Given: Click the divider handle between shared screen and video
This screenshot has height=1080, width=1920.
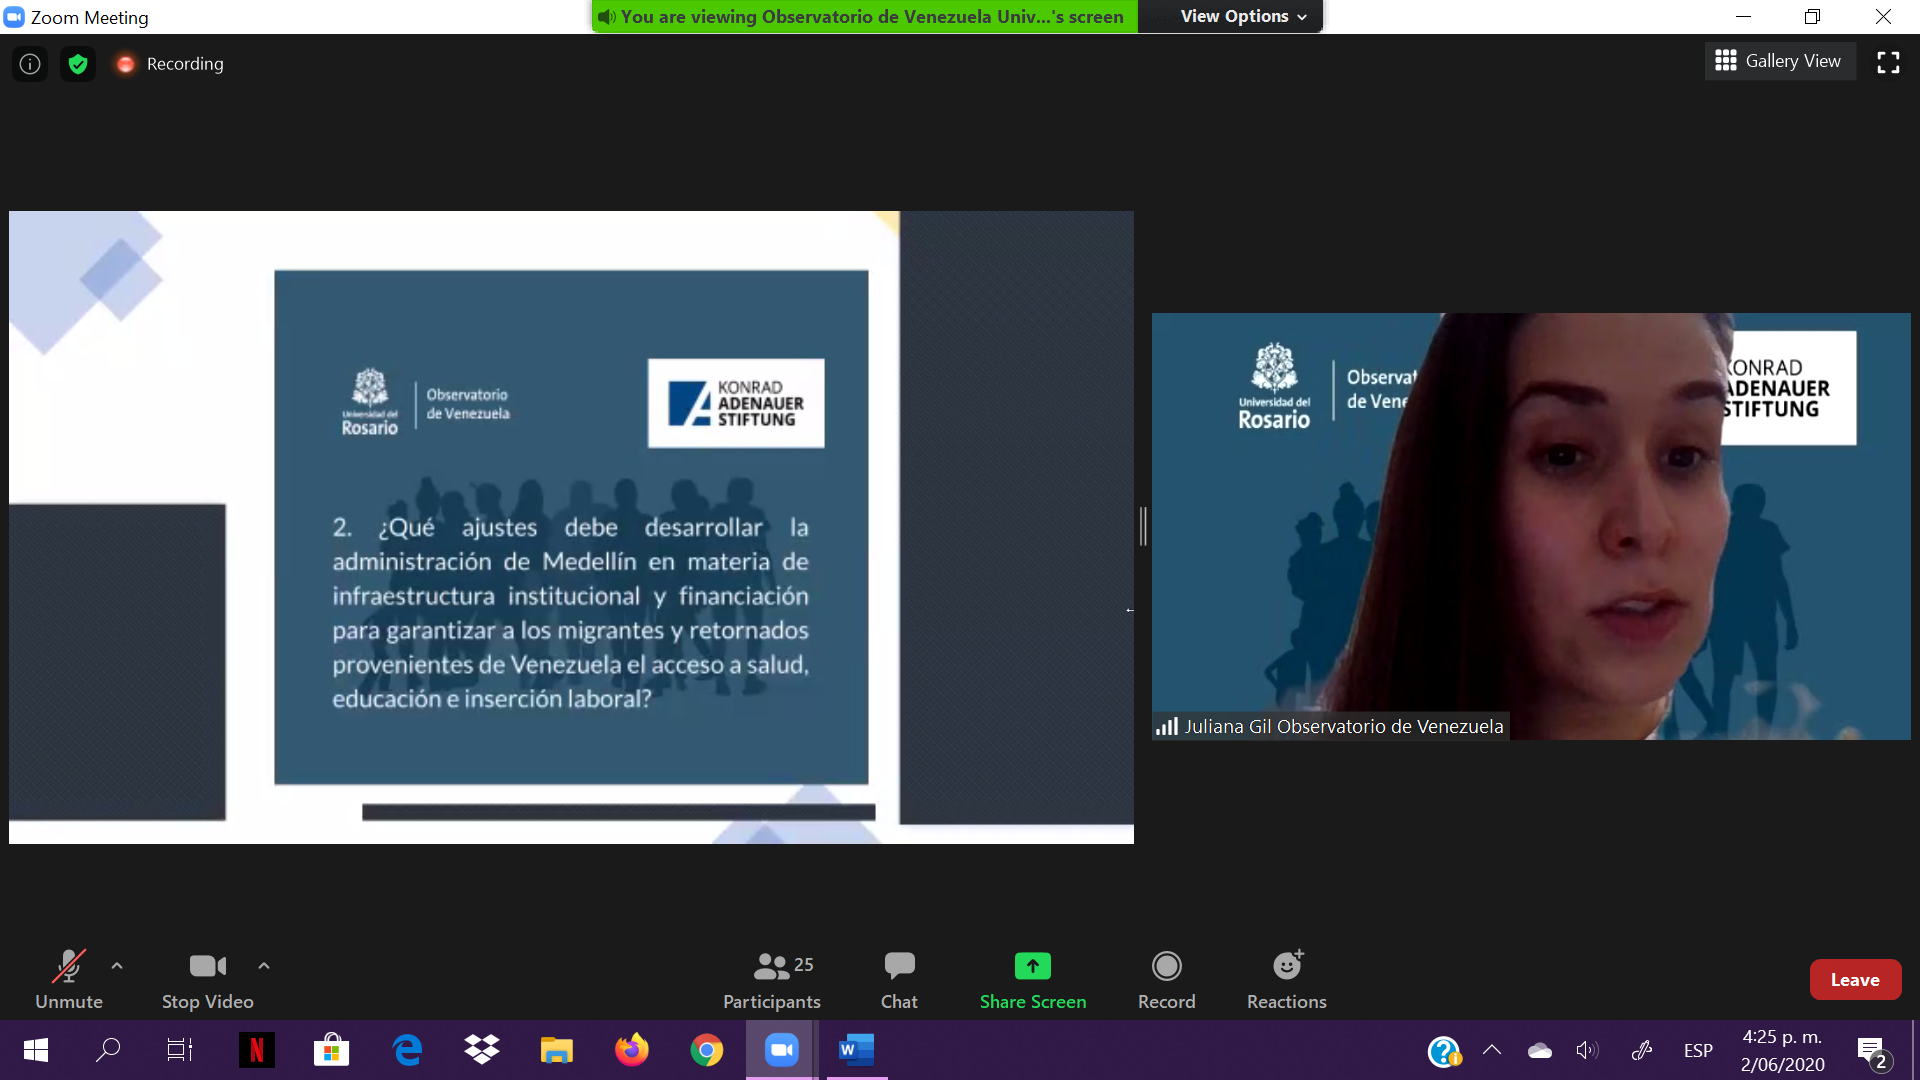Looking at the screenshot, I should [1143, 526].
